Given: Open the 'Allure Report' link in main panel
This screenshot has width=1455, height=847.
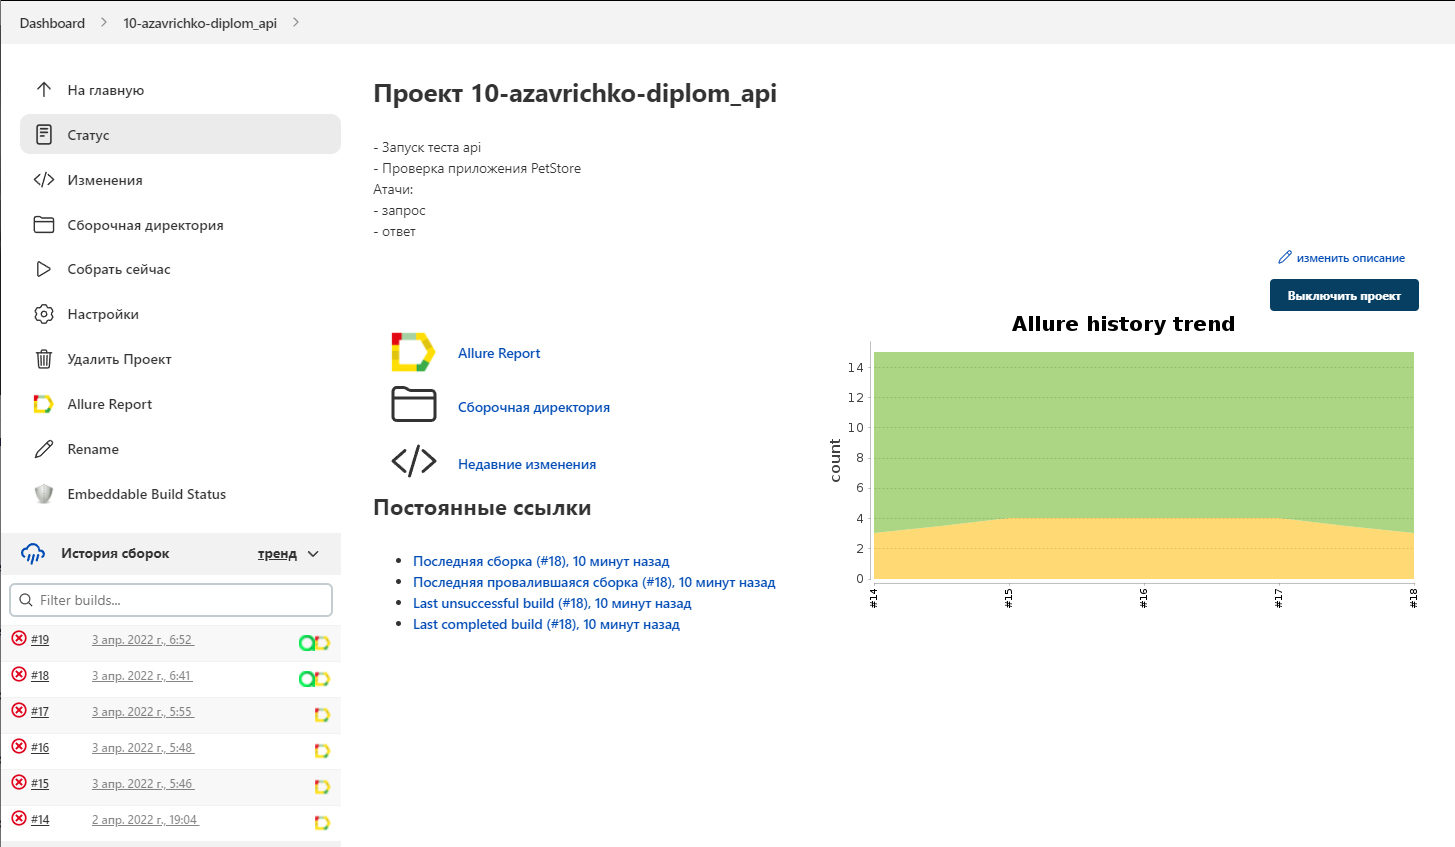Looking at the screenshot, I should 499,353.
